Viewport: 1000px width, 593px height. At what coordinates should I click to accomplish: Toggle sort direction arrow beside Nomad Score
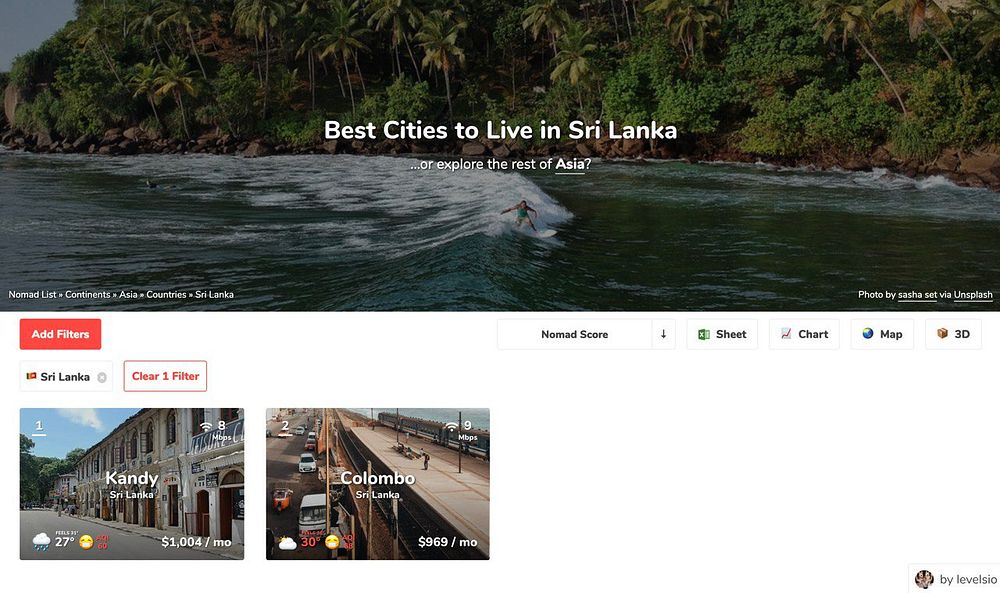click(663, 334)
